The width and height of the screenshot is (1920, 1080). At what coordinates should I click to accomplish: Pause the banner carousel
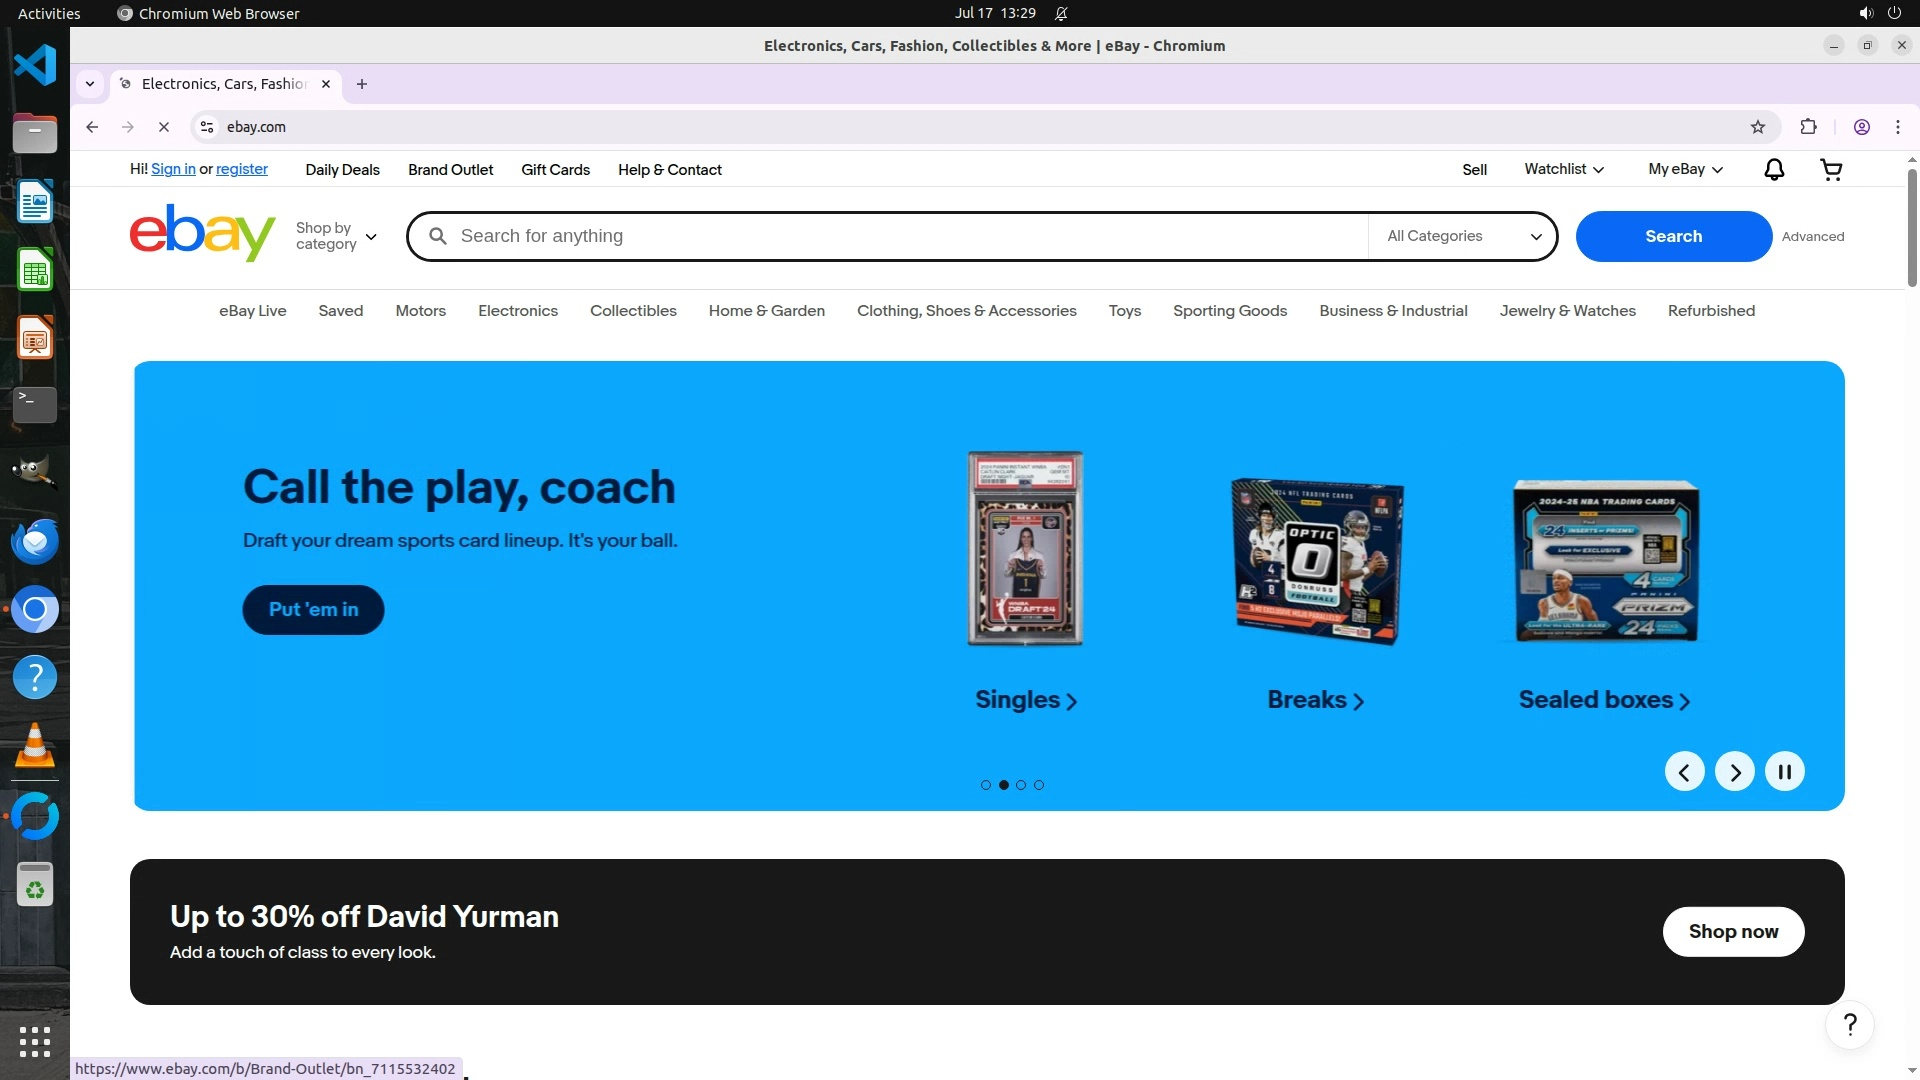coord(1784,771)
